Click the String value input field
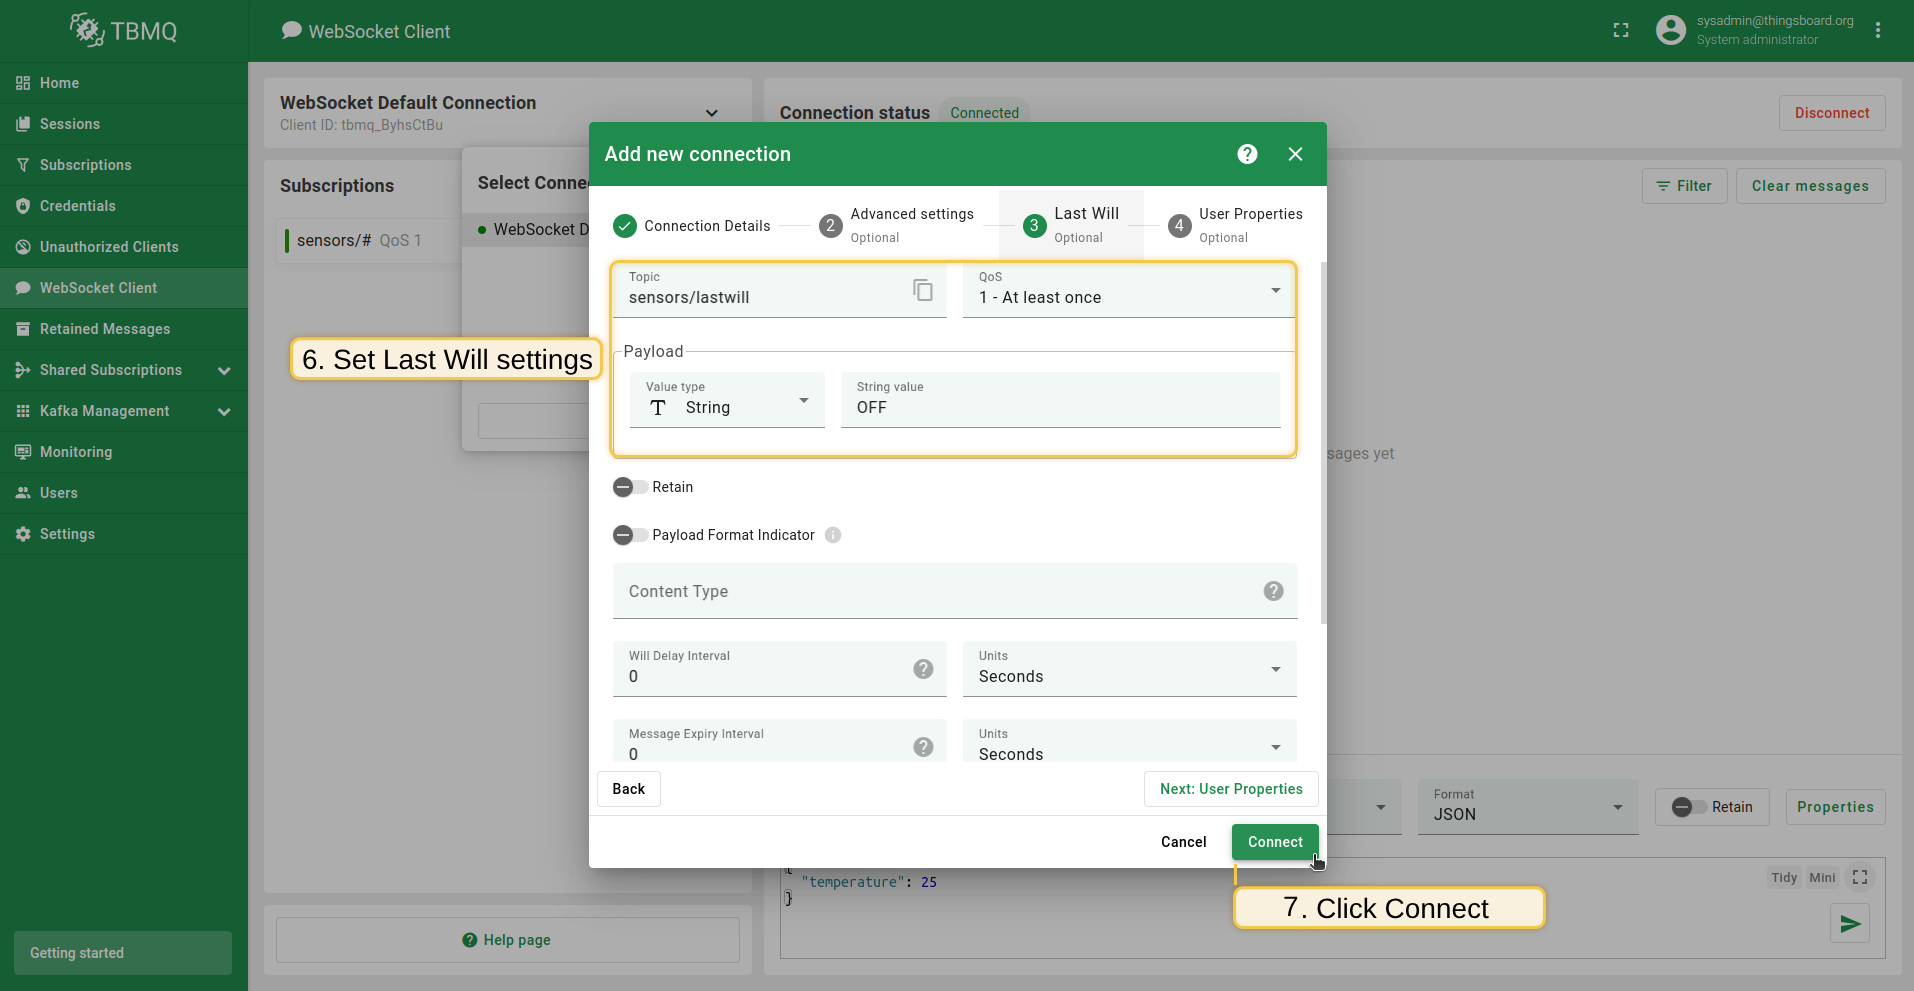This screenshot has height=991, width=1914. [1060, 407]
